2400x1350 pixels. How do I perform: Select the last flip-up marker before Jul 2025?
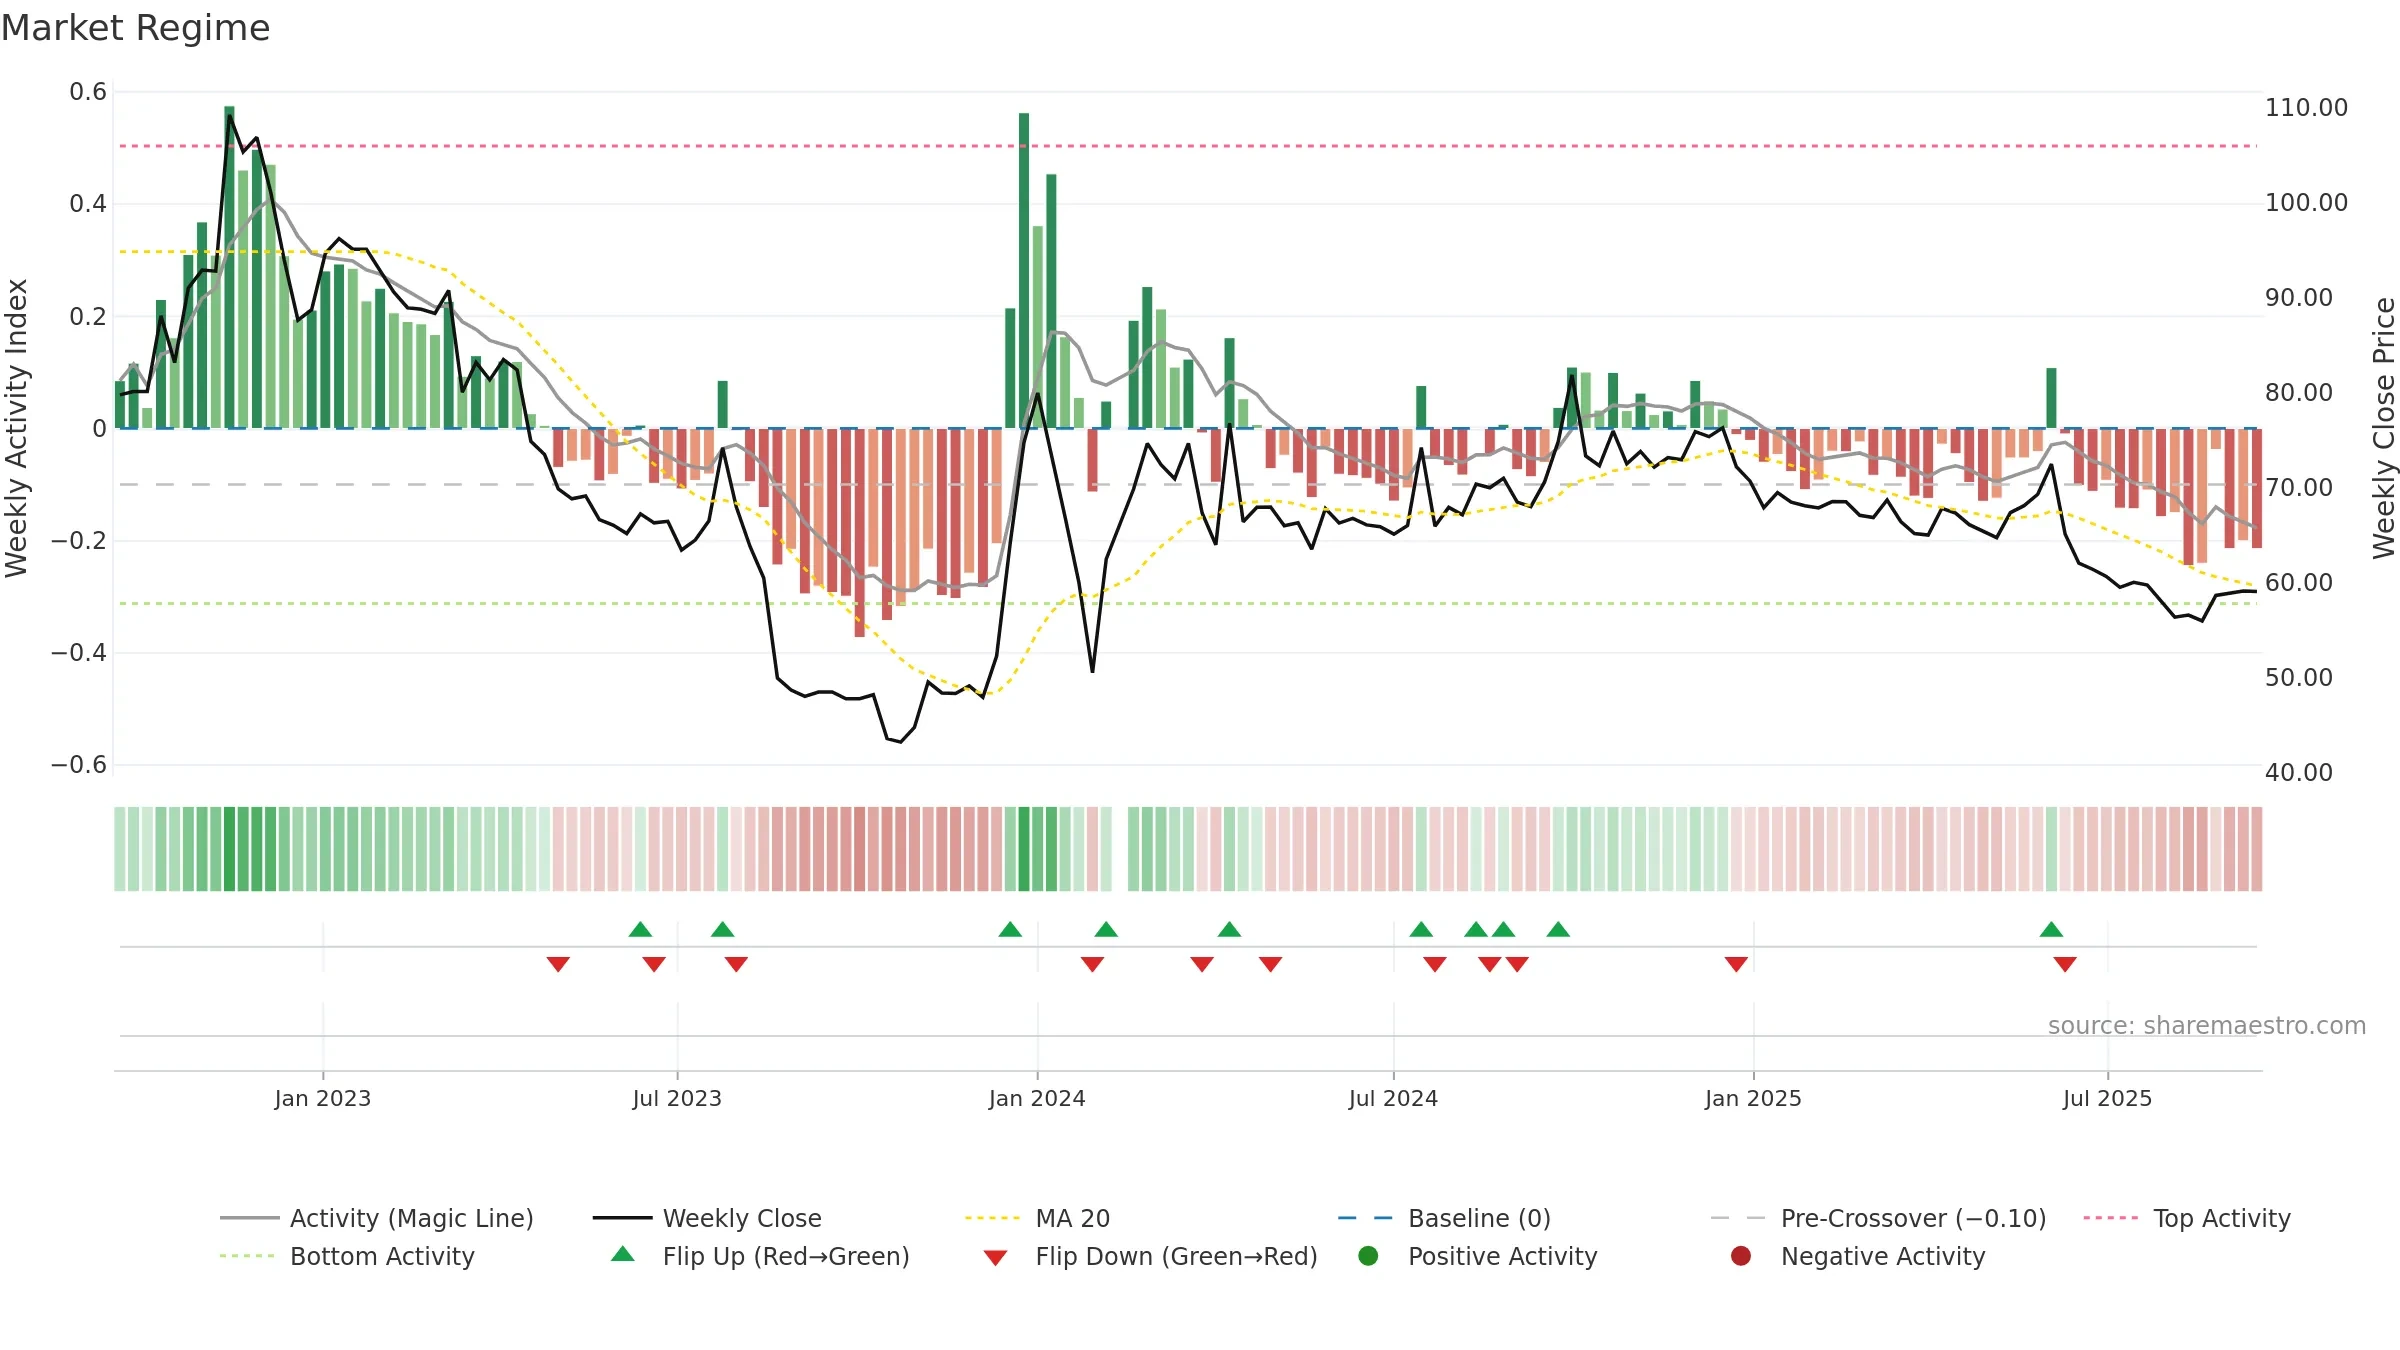(x=2051, y=929)
